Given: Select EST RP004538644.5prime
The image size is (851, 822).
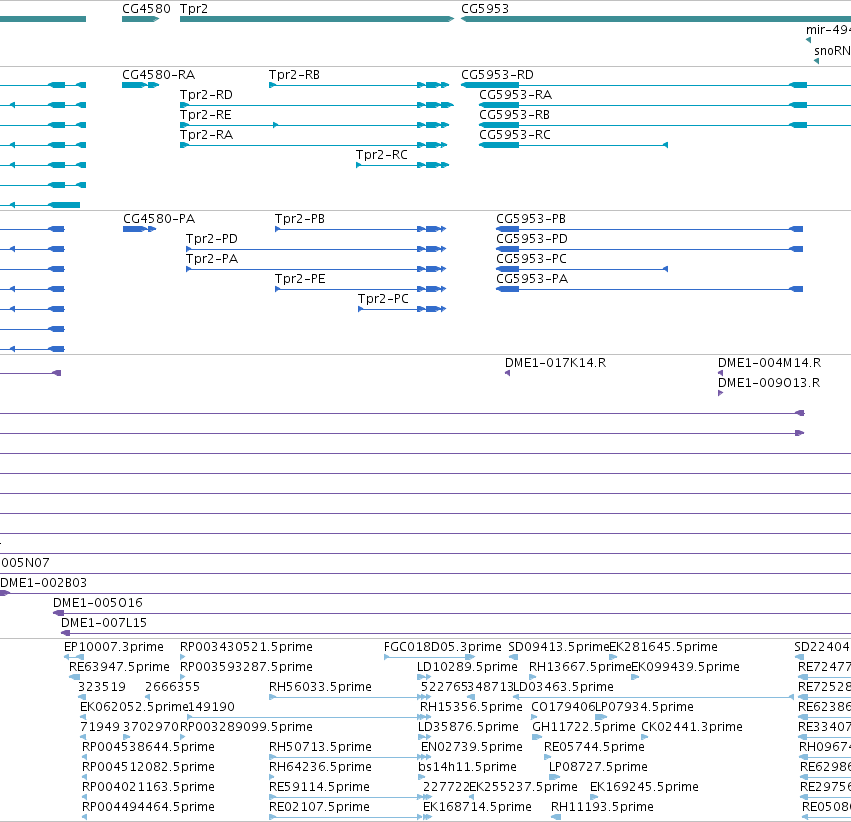Looking at the screenshot, I should pos(148,748).
